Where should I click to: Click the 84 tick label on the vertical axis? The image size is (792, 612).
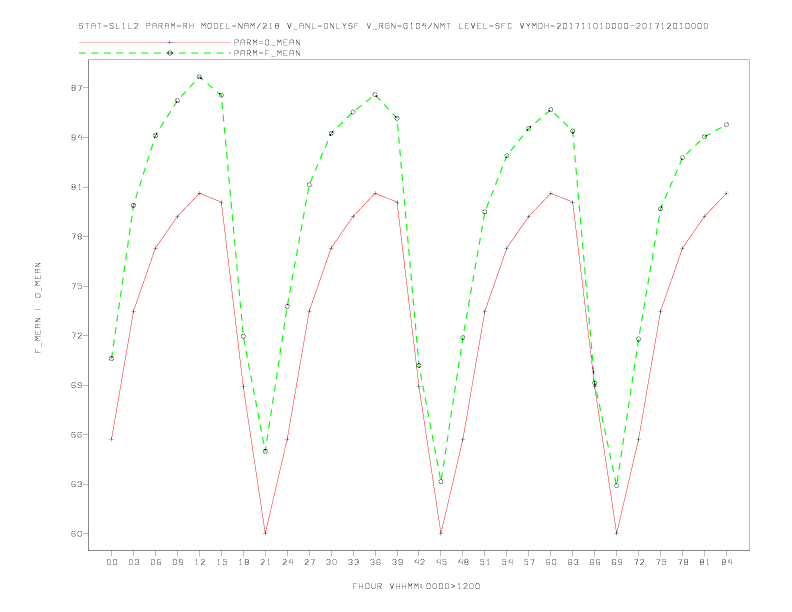click(x=76, y=137)
